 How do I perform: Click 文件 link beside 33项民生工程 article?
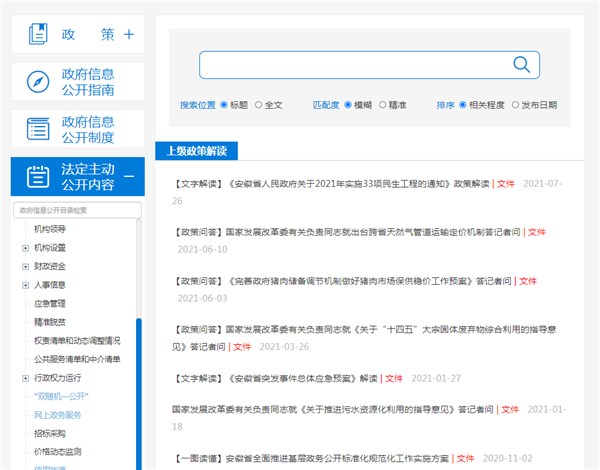click(x=505, y=184)
